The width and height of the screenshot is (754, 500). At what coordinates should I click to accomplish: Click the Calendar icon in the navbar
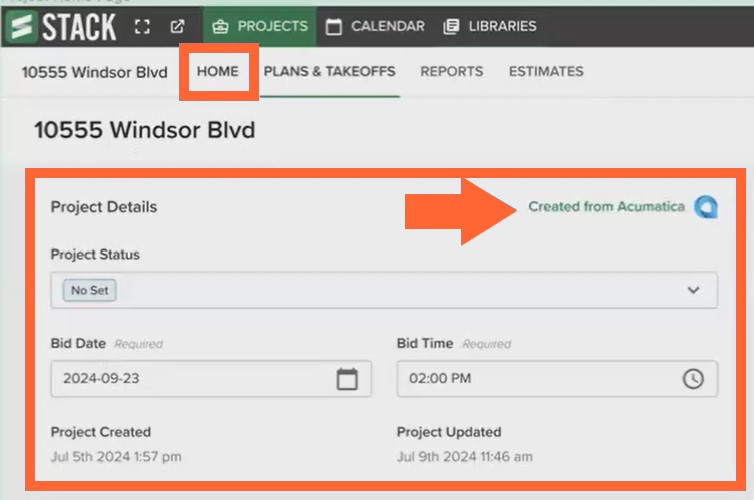[334, 26]
